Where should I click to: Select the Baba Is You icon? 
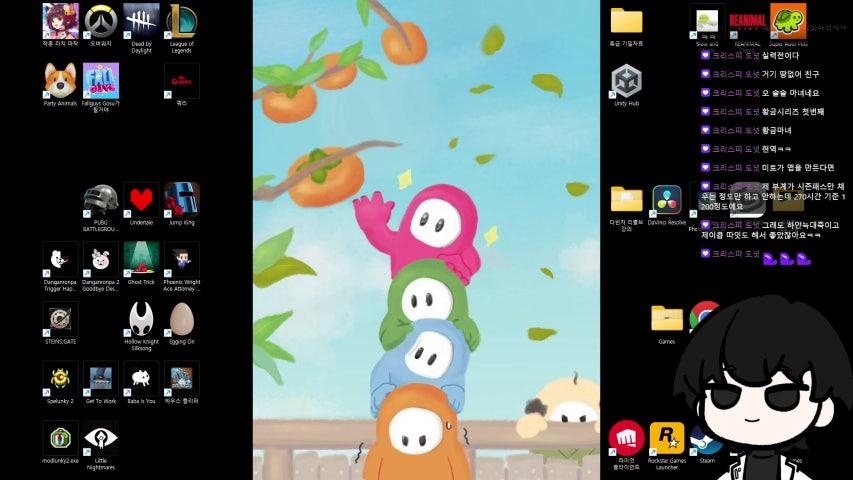[141, 379]
